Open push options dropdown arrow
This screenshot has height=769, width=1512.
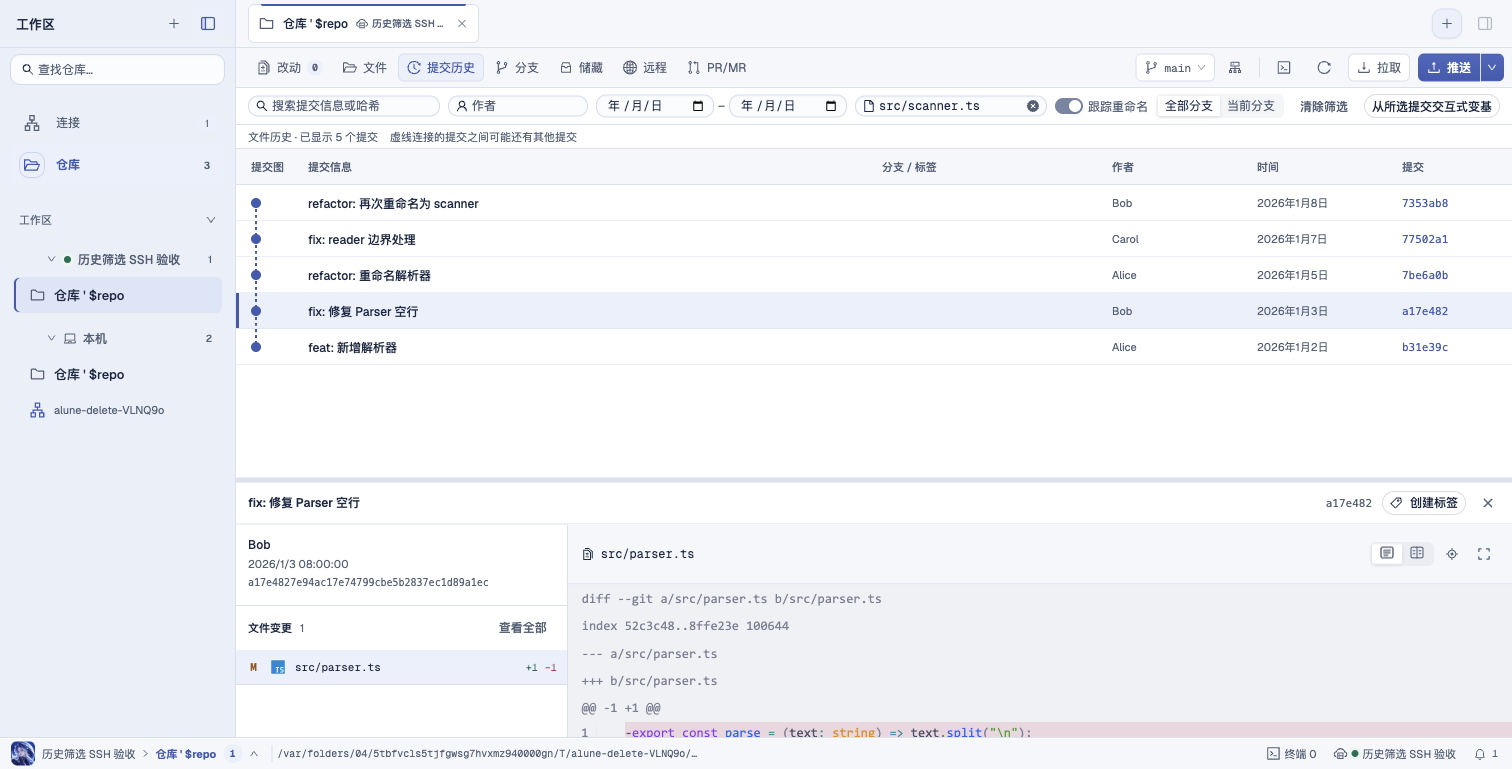click(x=1492, y=68)
